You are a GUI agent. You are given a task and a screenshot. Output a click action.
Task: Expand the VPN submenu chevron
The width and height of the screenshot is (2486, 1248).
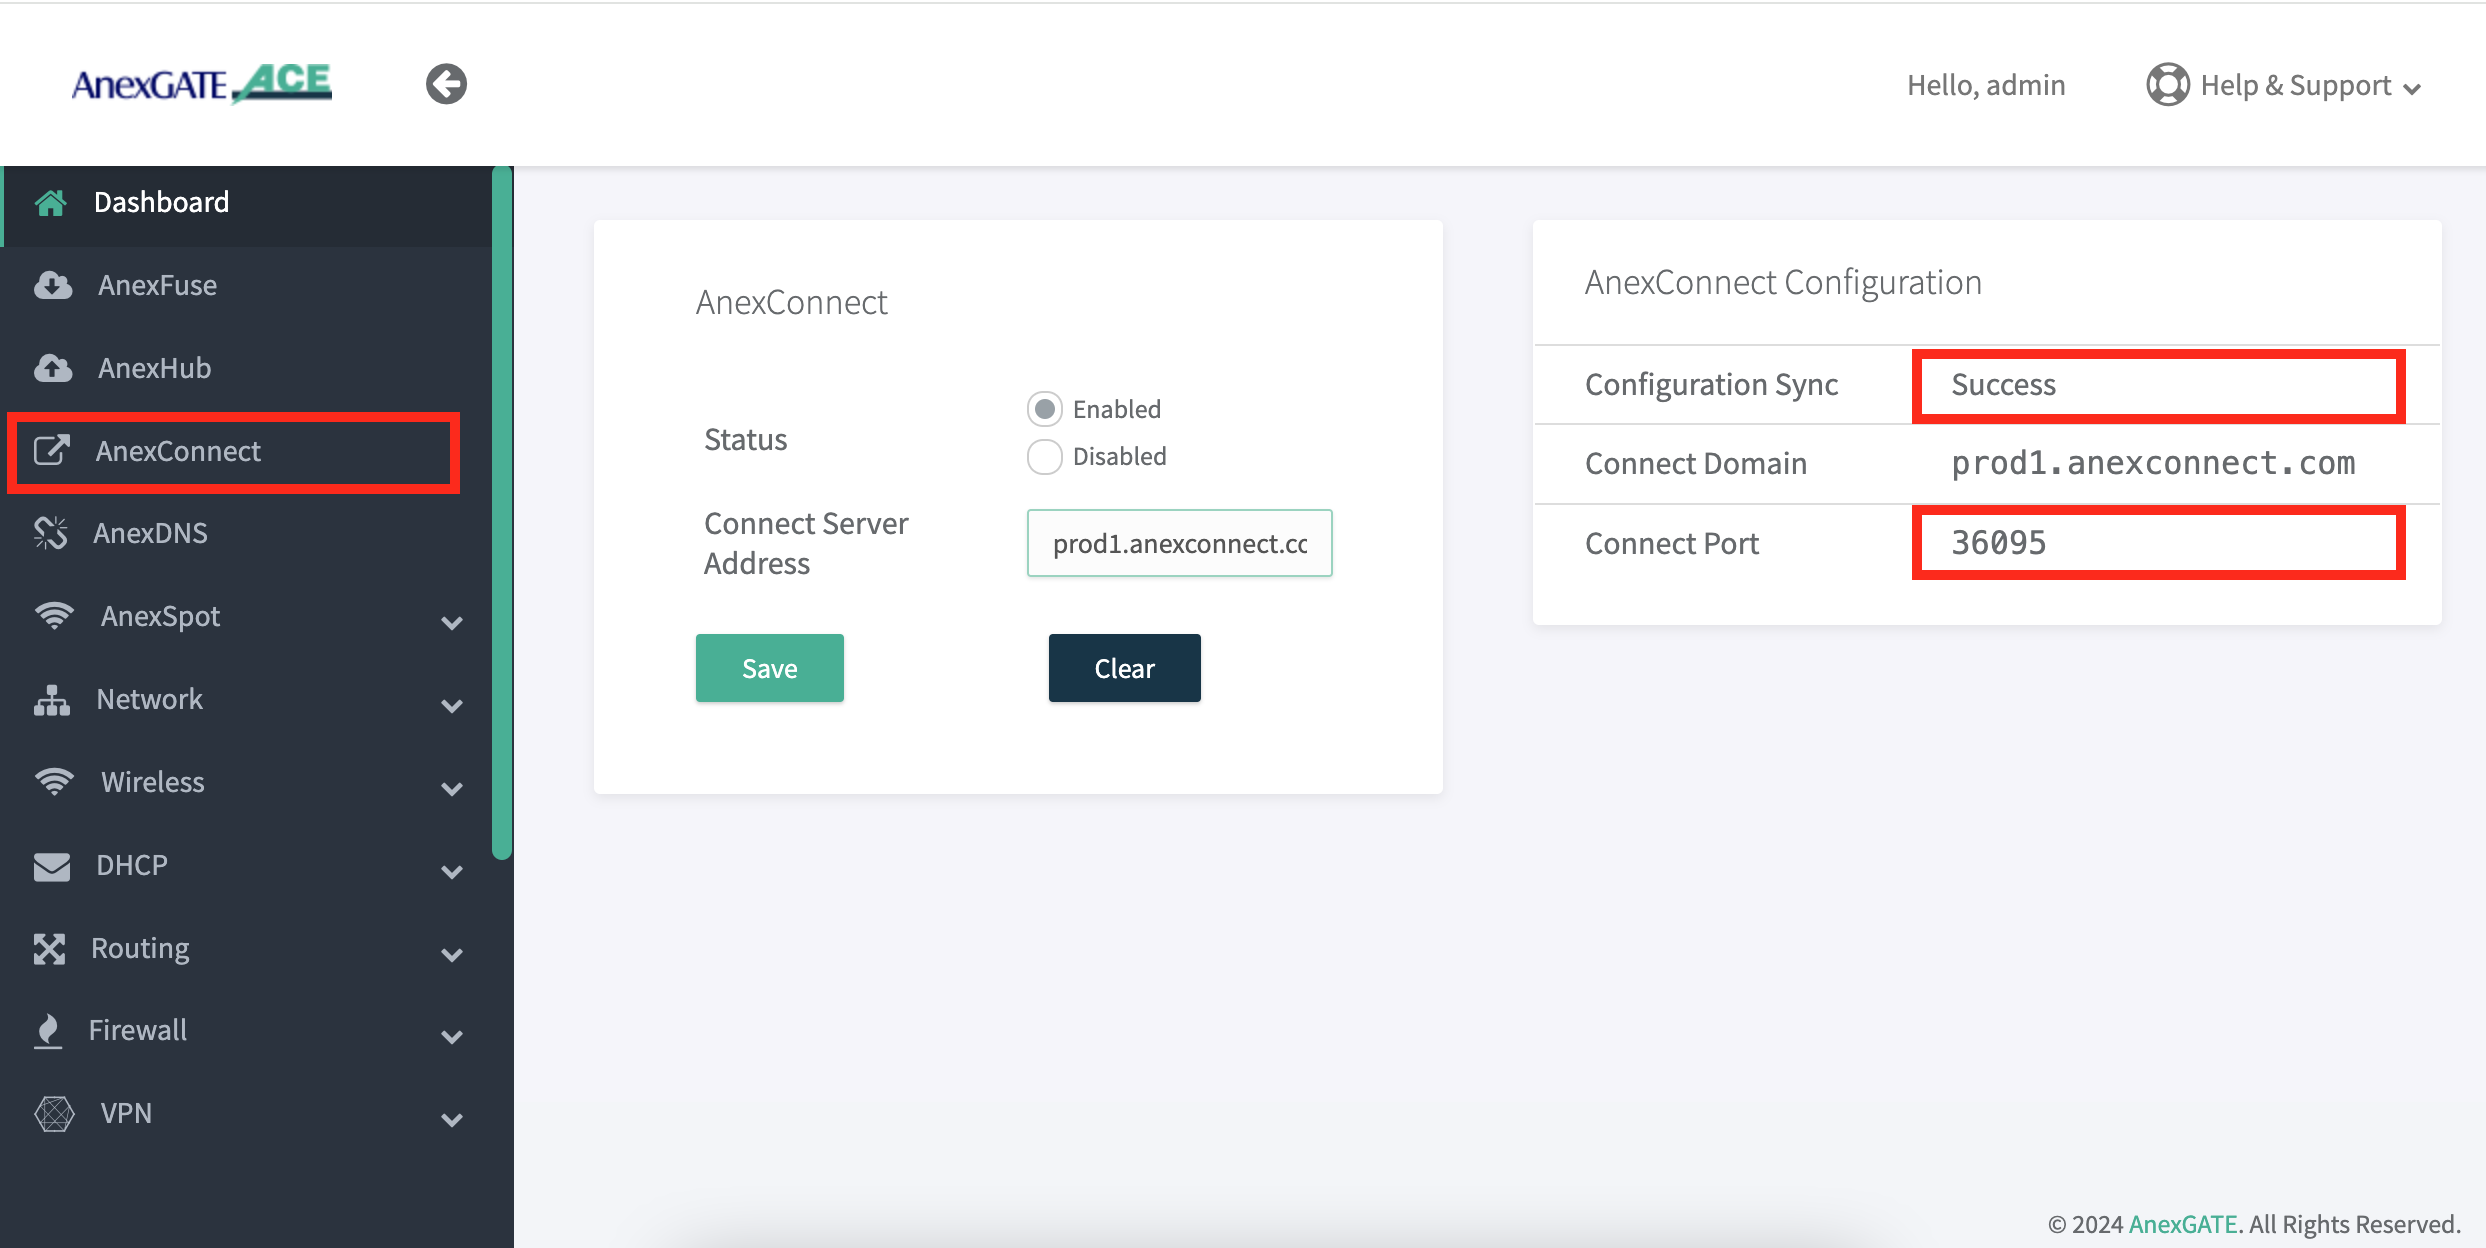point(452,1120)
